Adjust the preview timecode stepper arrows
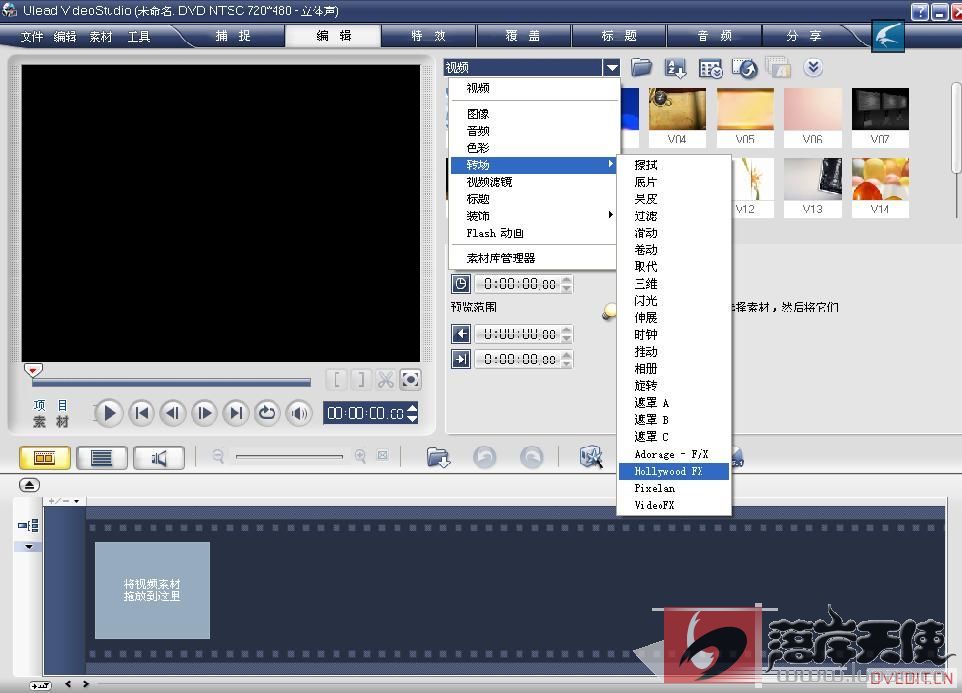This screenshot has height=693, width=962. click(x=412, y=413)
